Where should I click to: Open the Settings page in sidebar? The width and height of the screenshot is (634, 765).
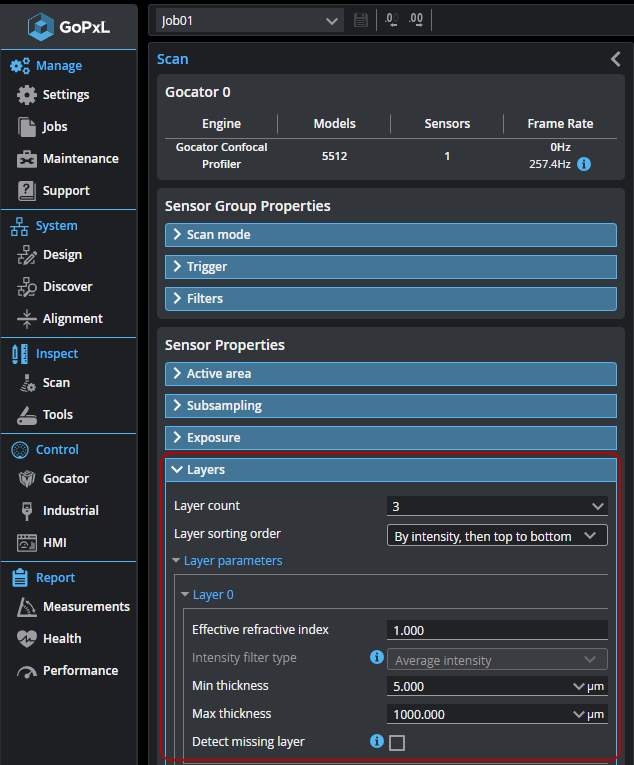click(x=65, y=95)
